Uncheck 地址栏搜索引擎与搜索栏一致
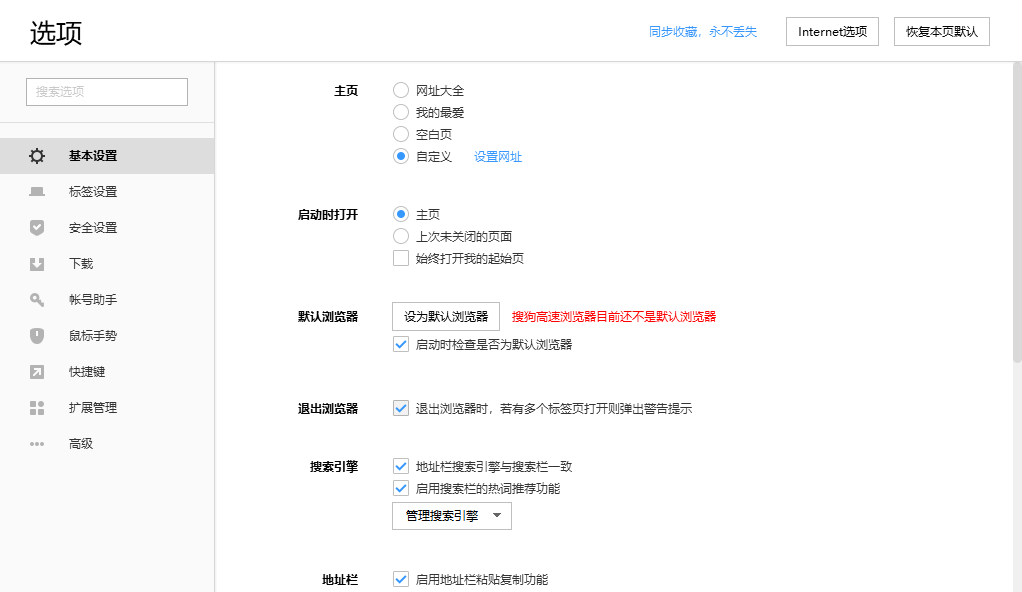This screenshot has width=1022, height=592. click(x=401, y=466)
